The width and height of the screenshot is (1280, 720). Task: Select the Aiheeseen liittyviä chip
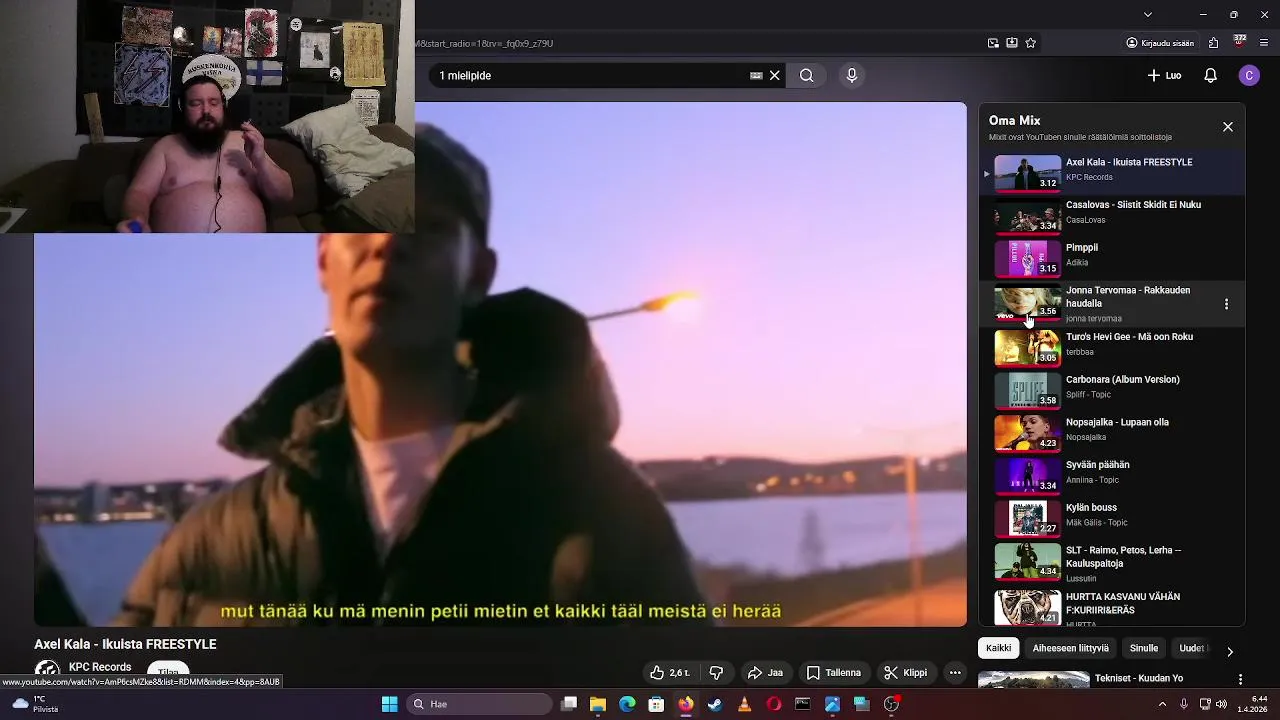click(x=1070, y=648)
